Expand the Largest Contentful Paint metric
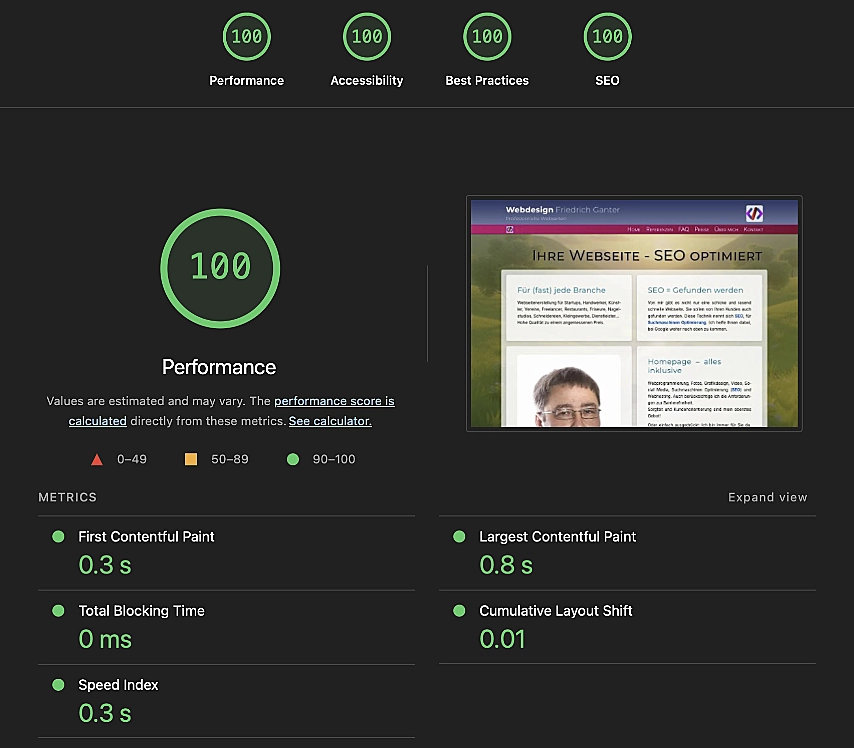The image size is (854, 748). 557,537
